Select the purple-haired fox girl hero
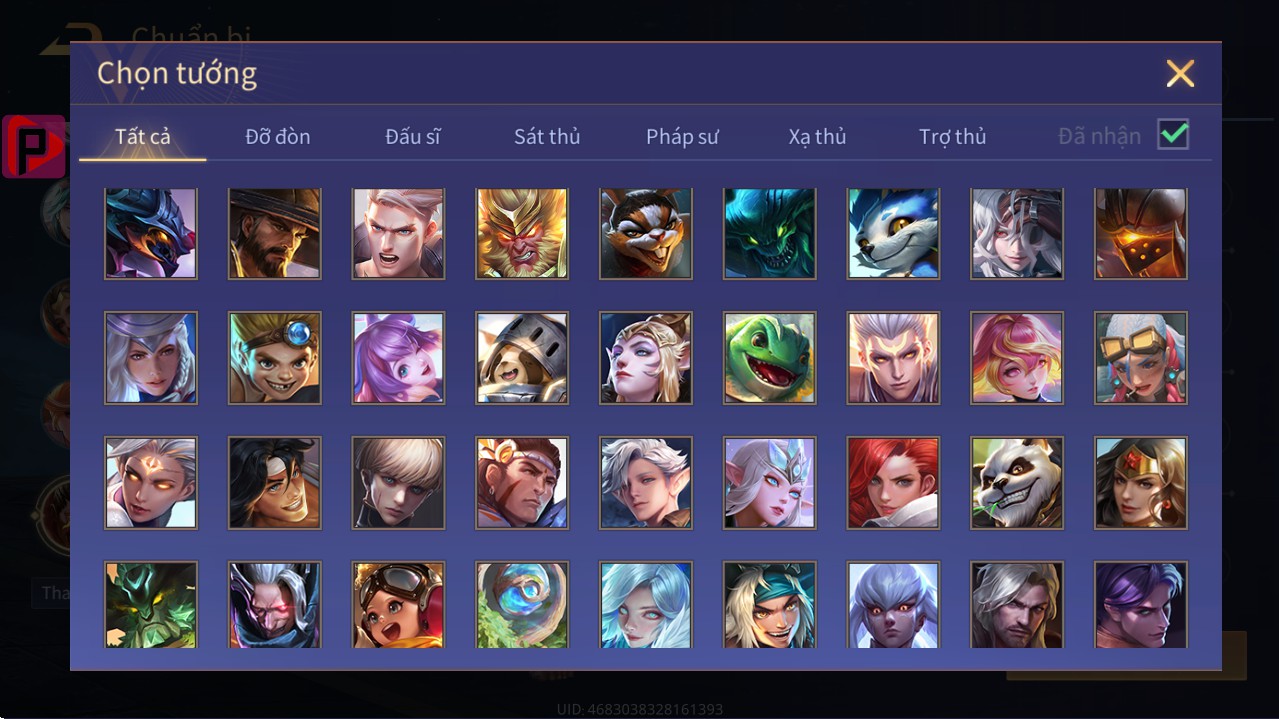Image resolution: width=1279 pixels, height=719 pixels. click(398, 358)
